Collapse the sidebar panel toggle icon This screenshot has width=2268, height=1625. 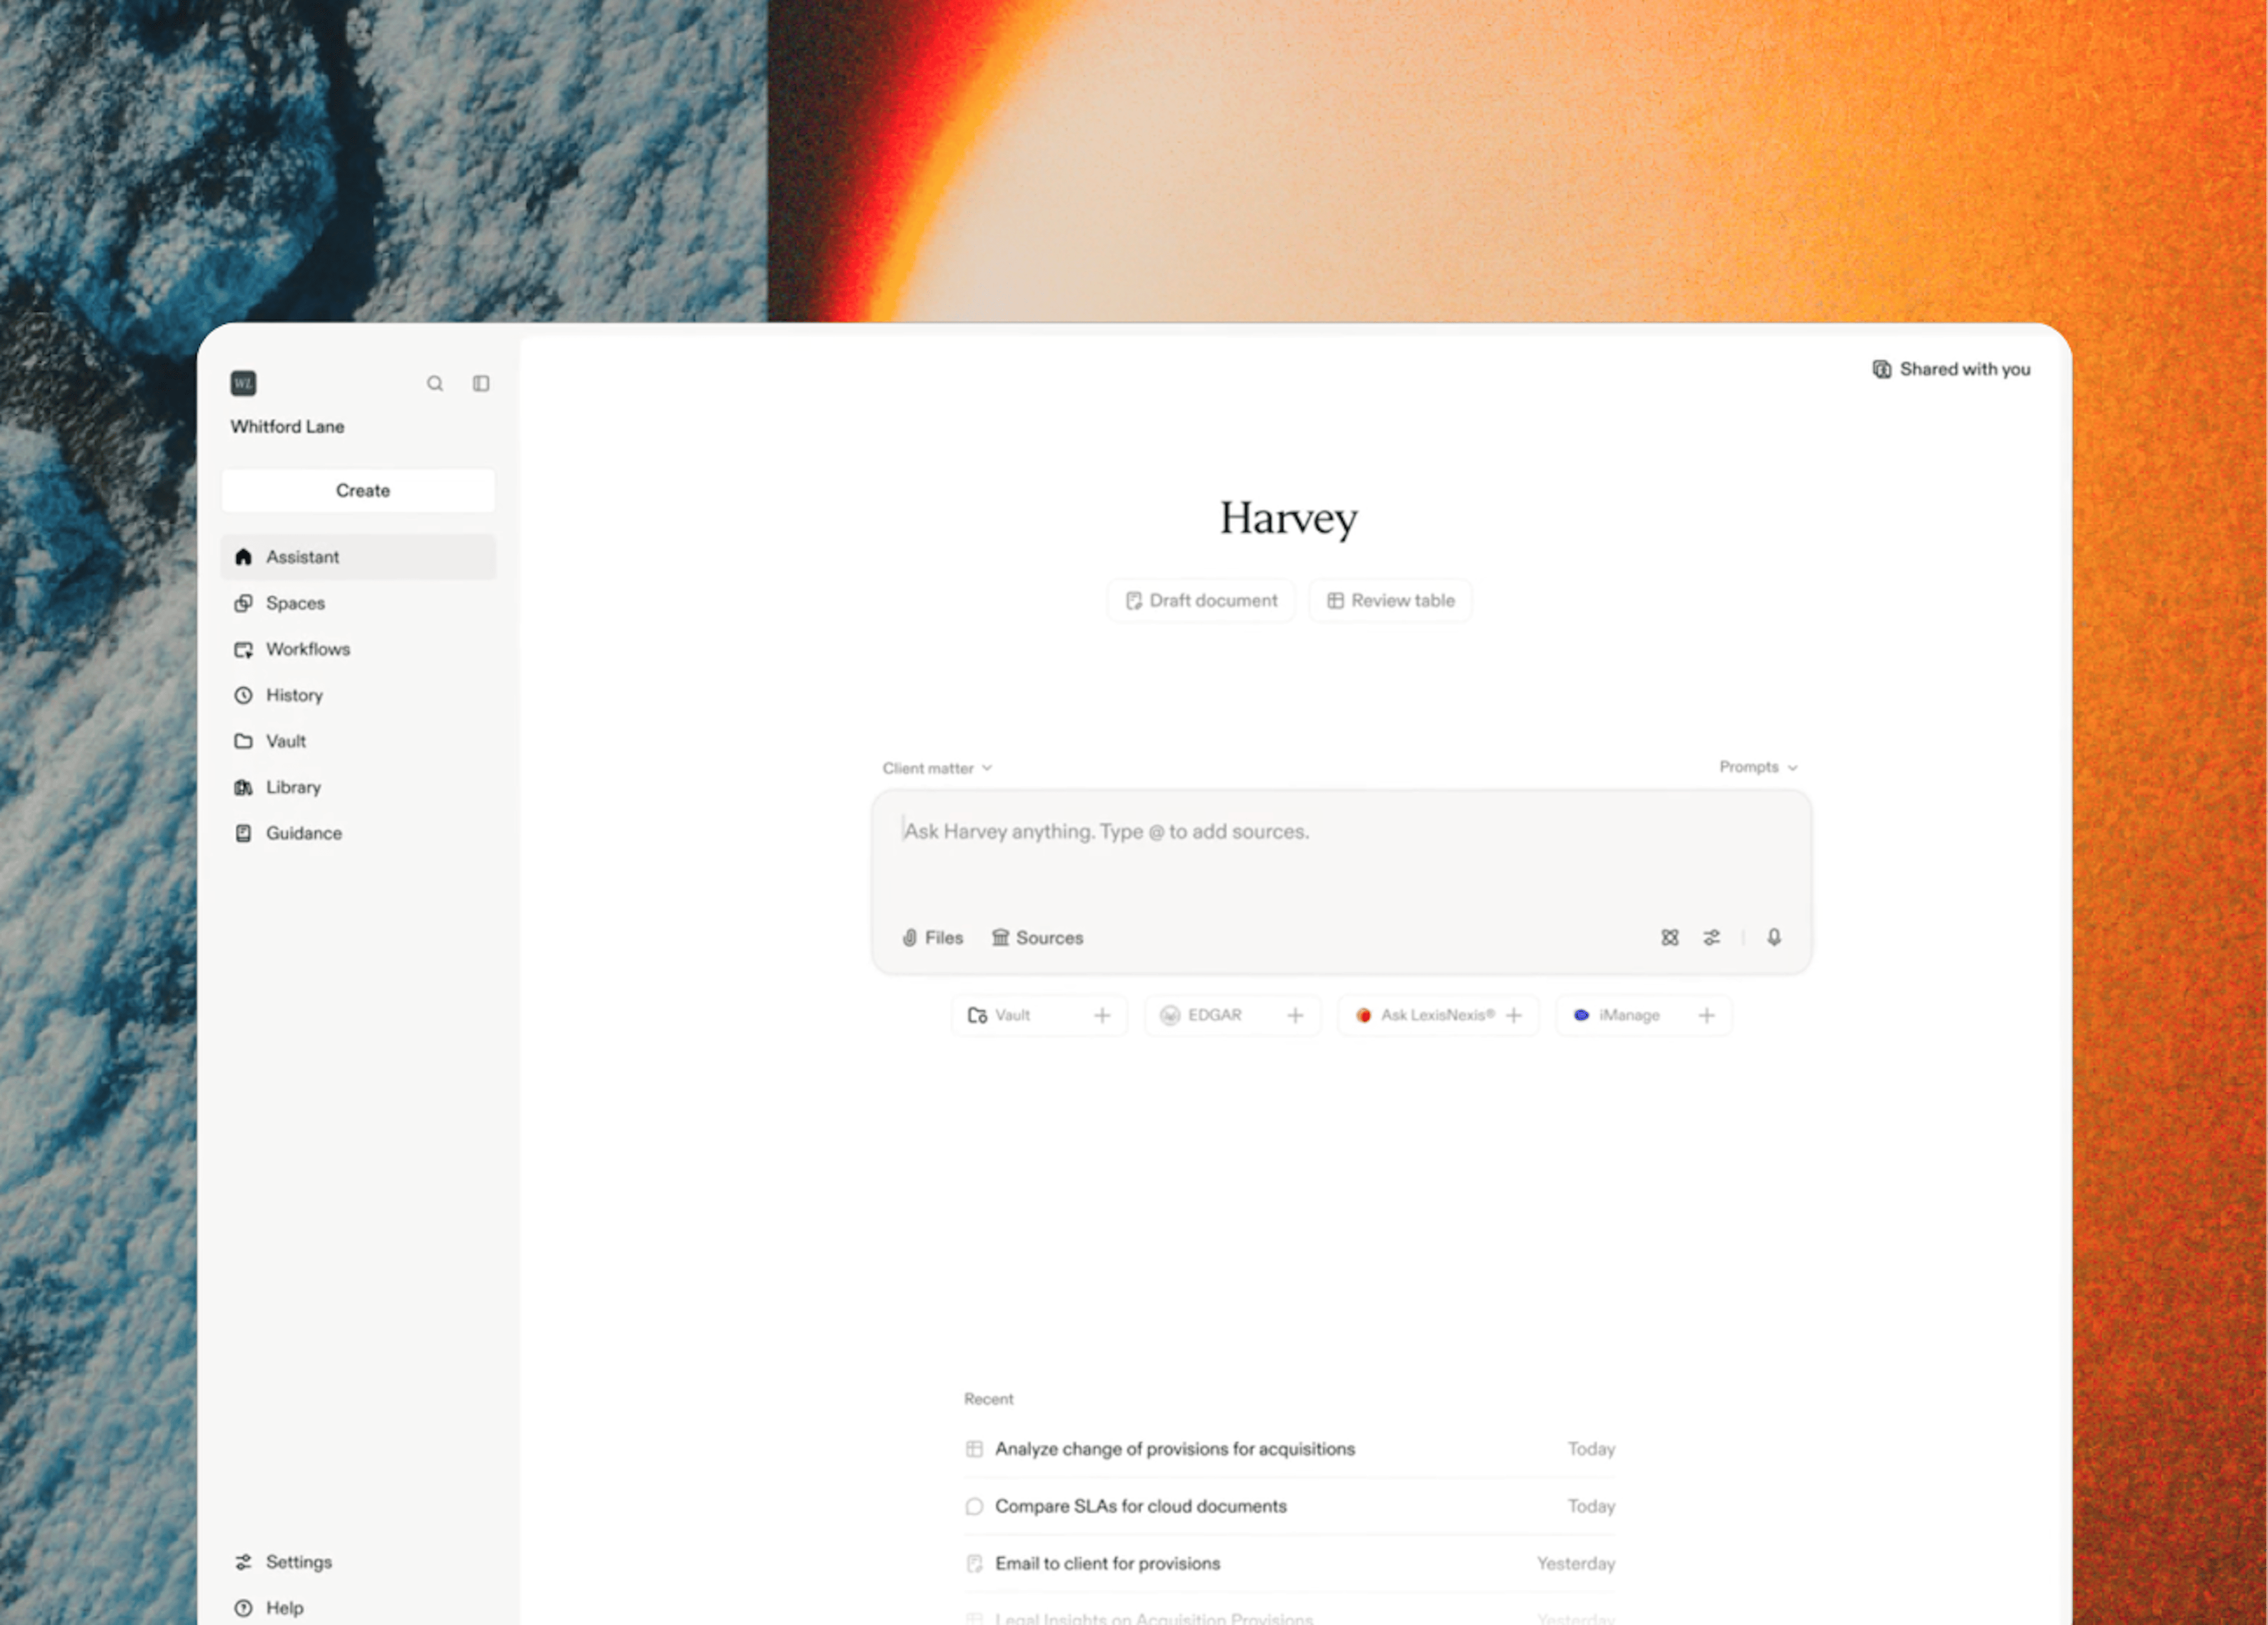pyautogui.click(x=481, y=383)
